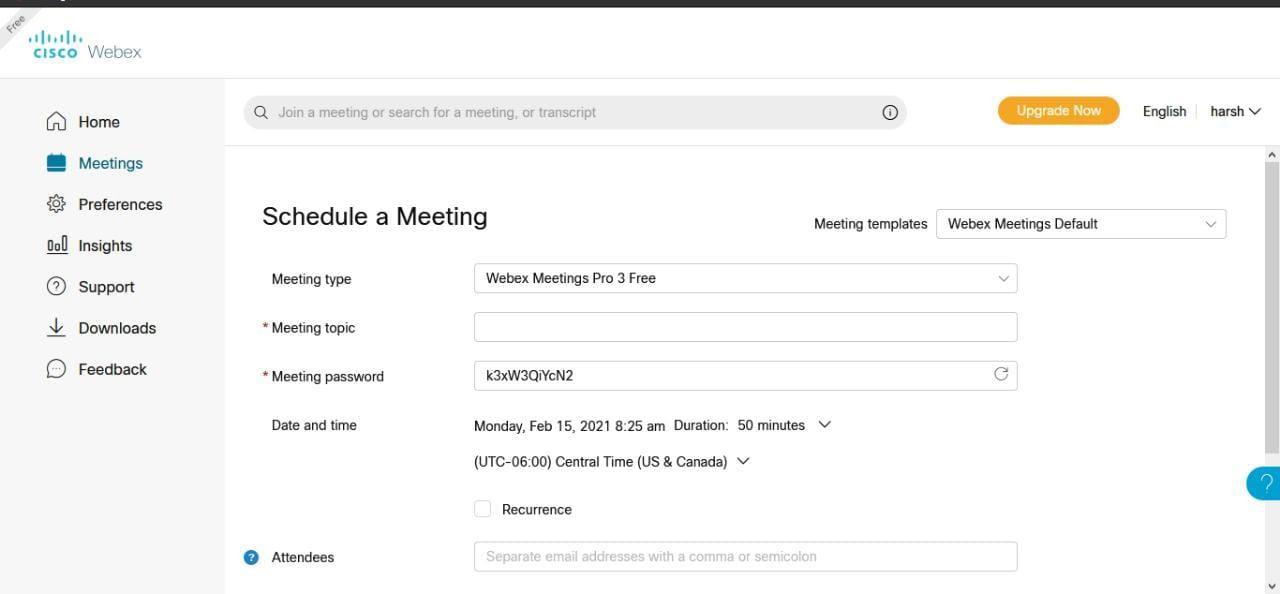Screen dimensions: 1280x594
Task: Open the floating blue help bubble
Action: point(1264,483)
